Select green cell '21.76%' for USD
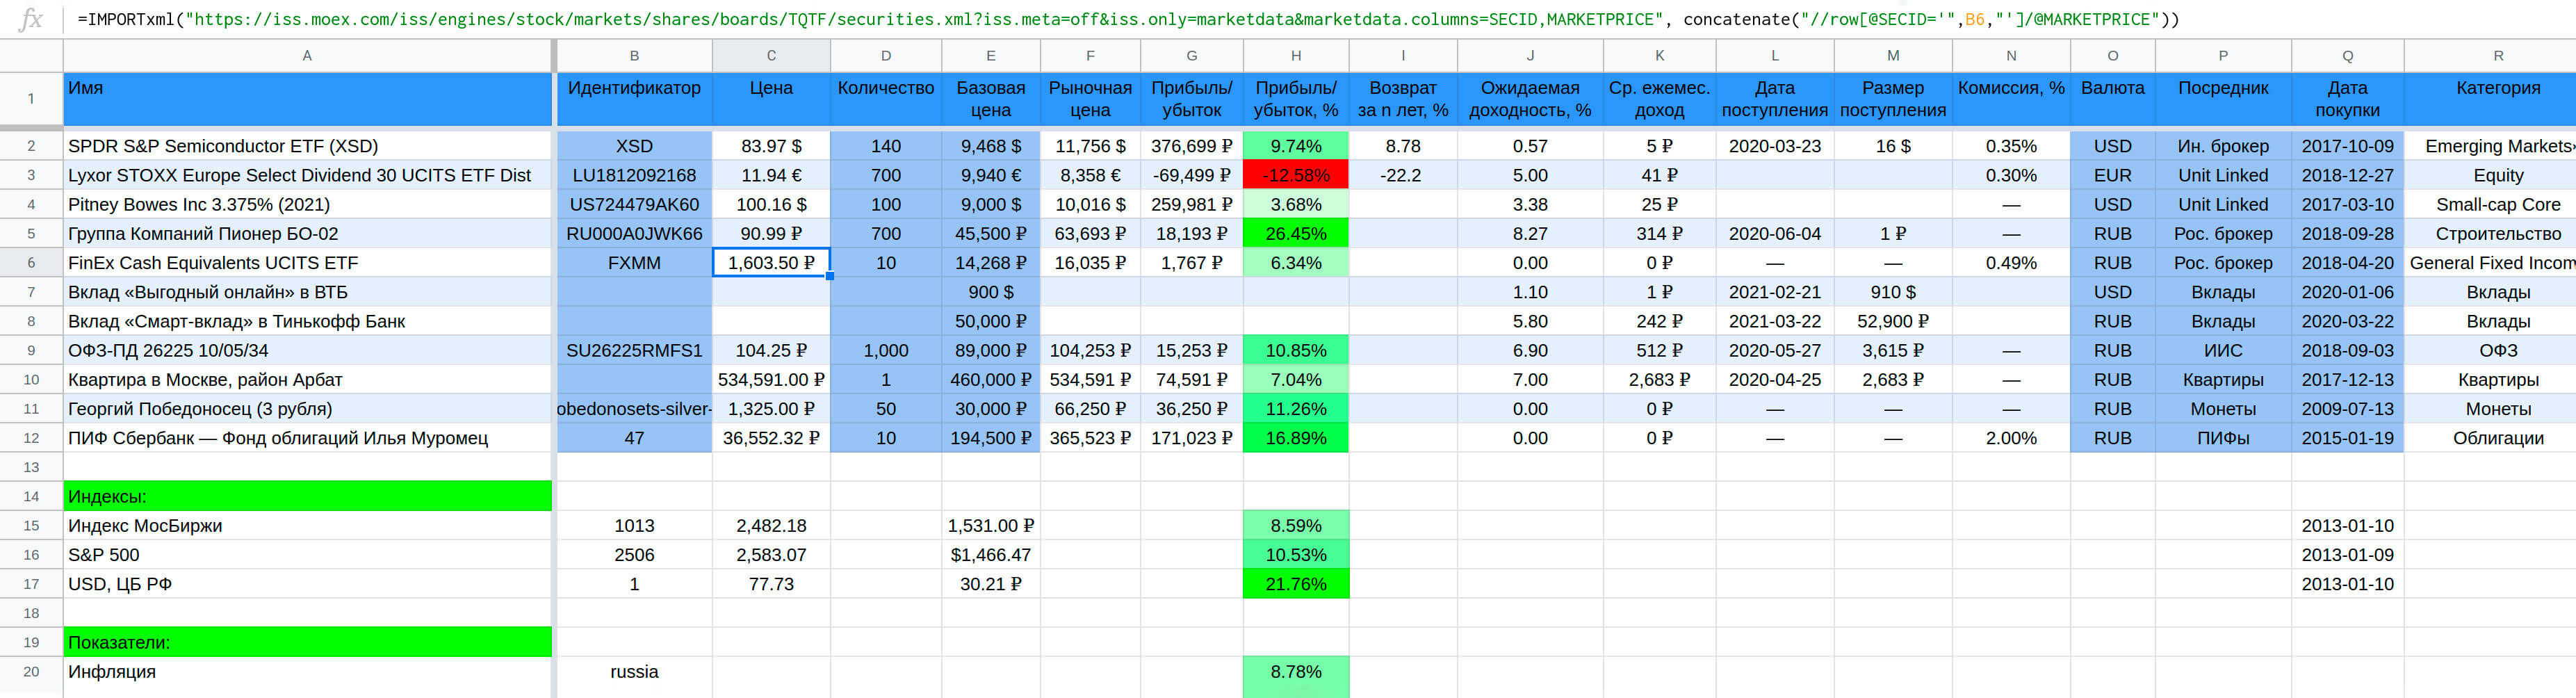The image size is (2576, 698). pyautogui.click(x=1296, y=584)
